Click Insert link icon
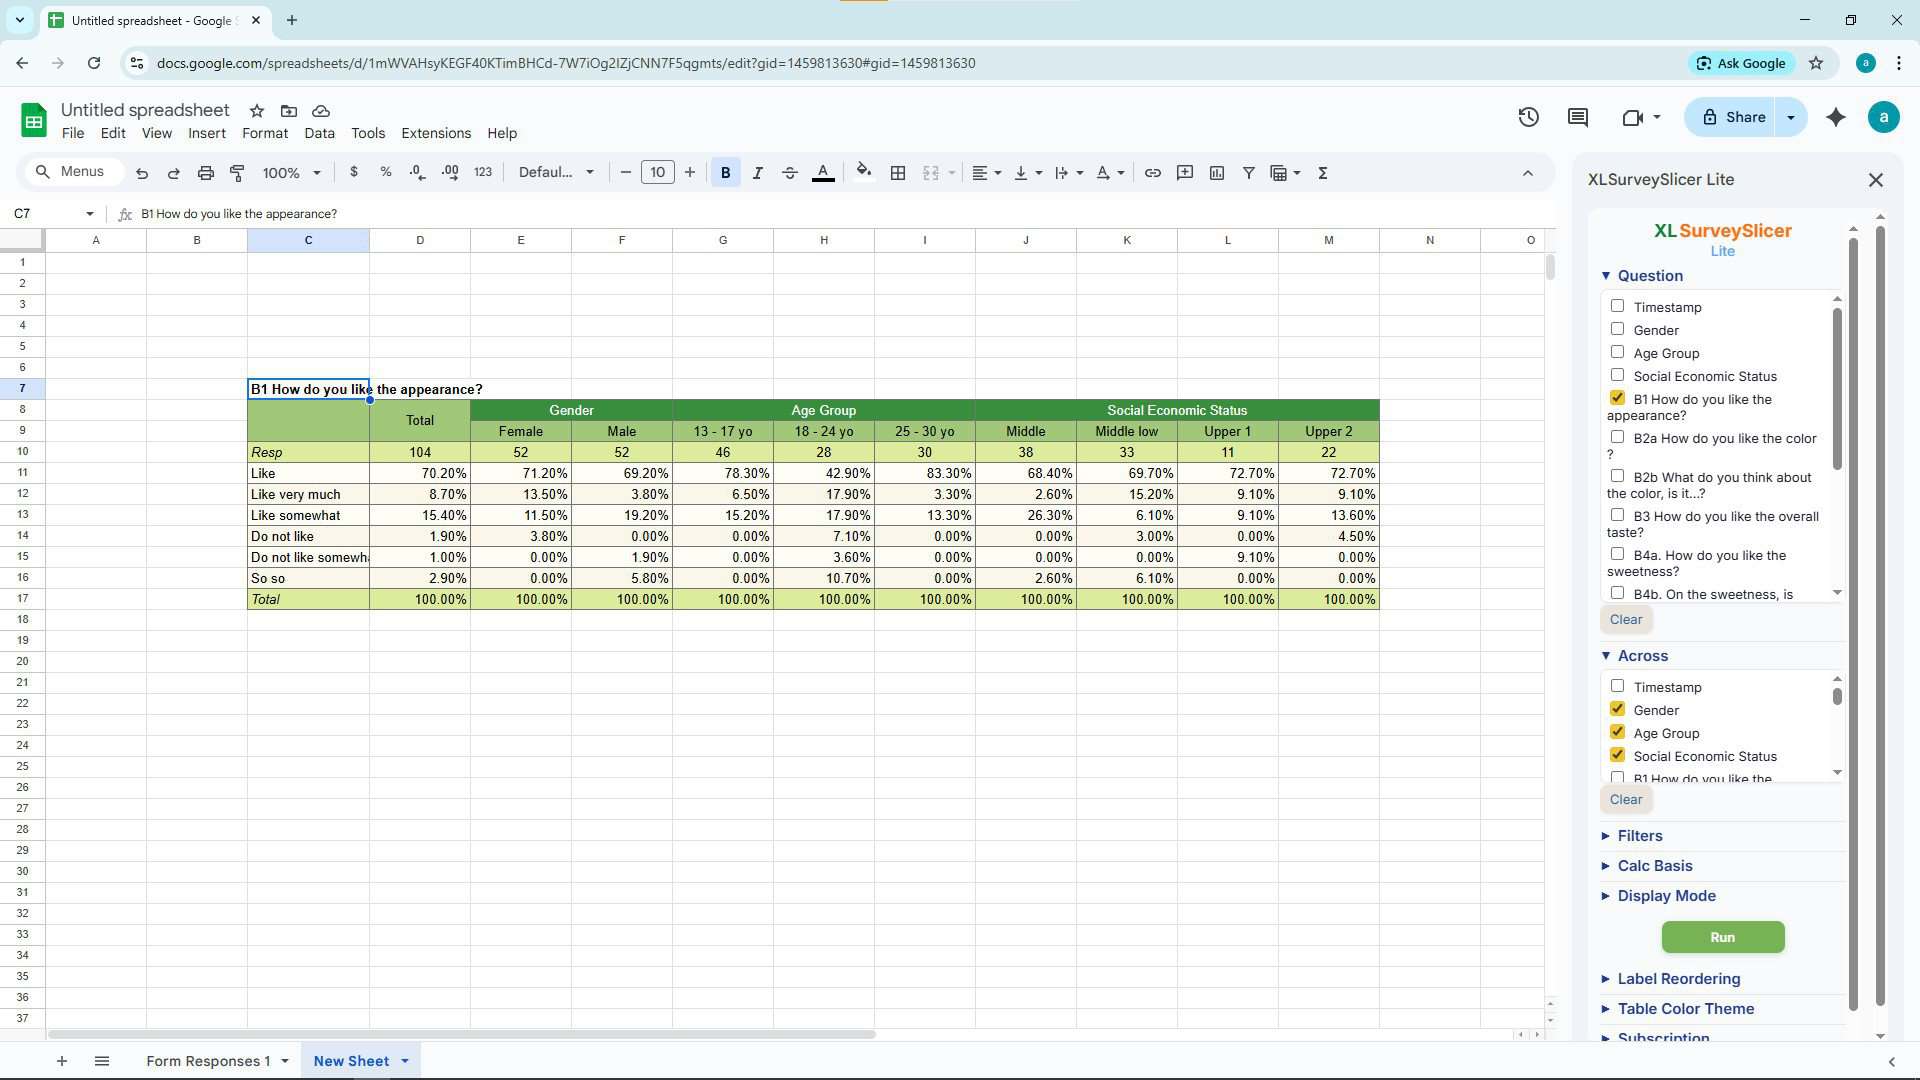Image resolution: width=1920 pixels, height=1080 pixels. (1153, 173)
